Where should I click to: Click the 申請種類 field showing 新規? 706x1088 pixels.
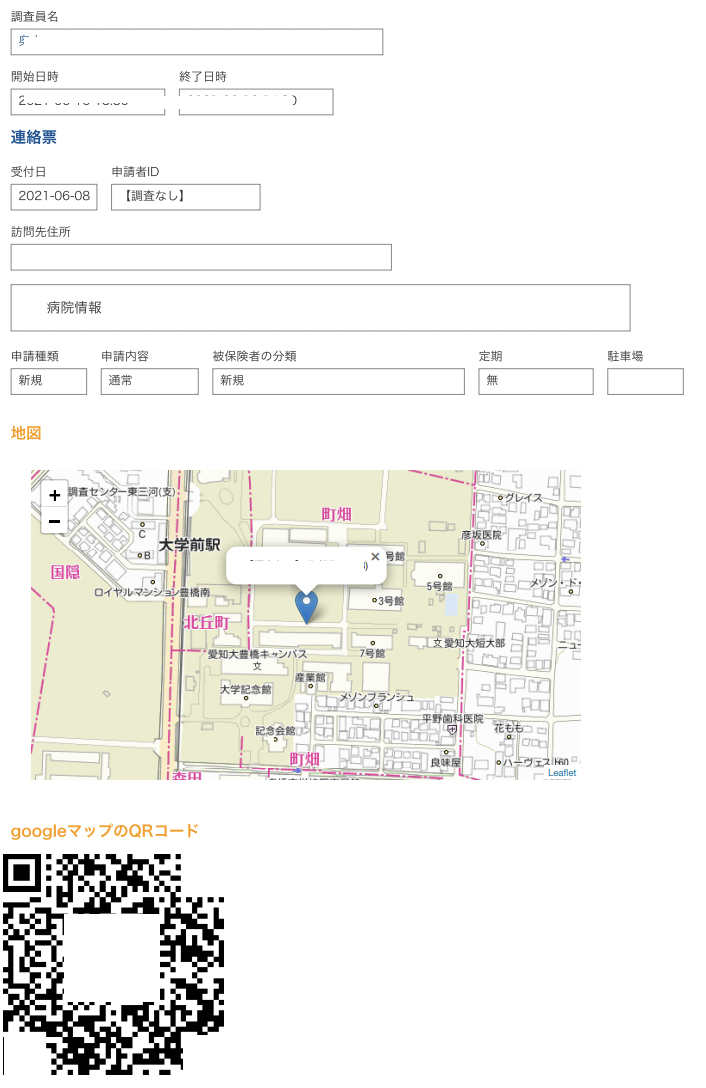pyautogui.click(x=49, y=382)
